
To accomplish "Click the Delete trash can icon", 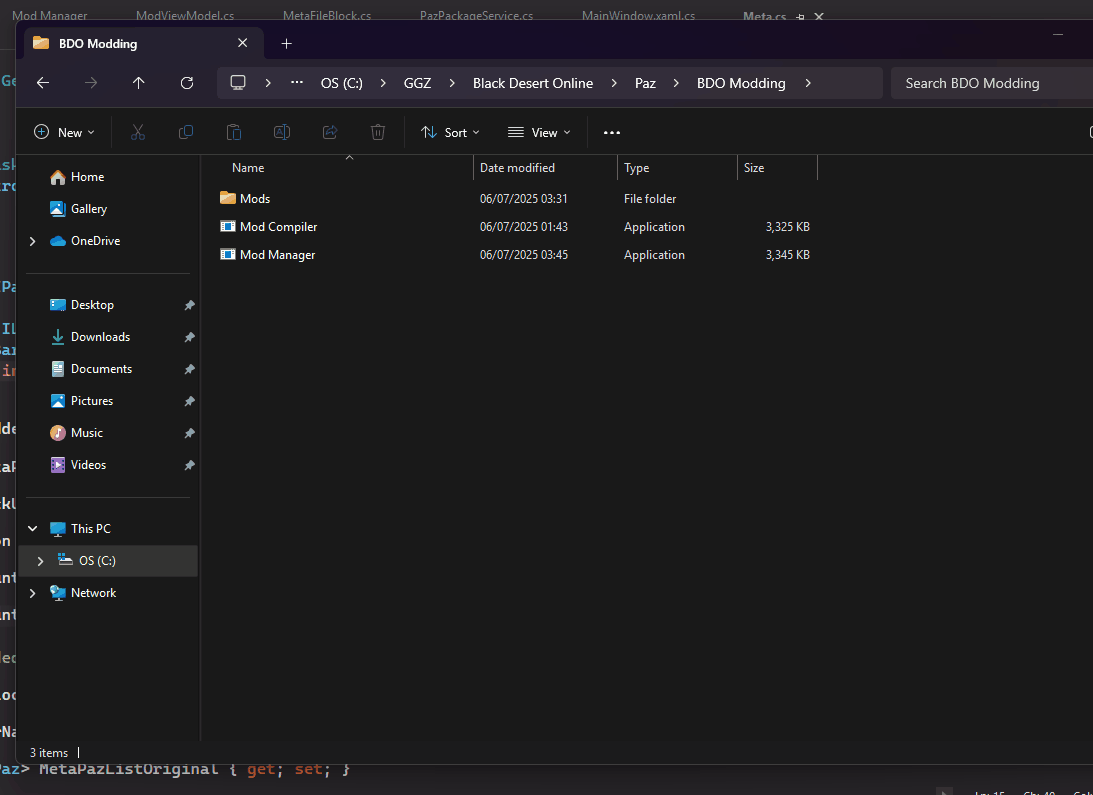I will click(x=378, y=132).
